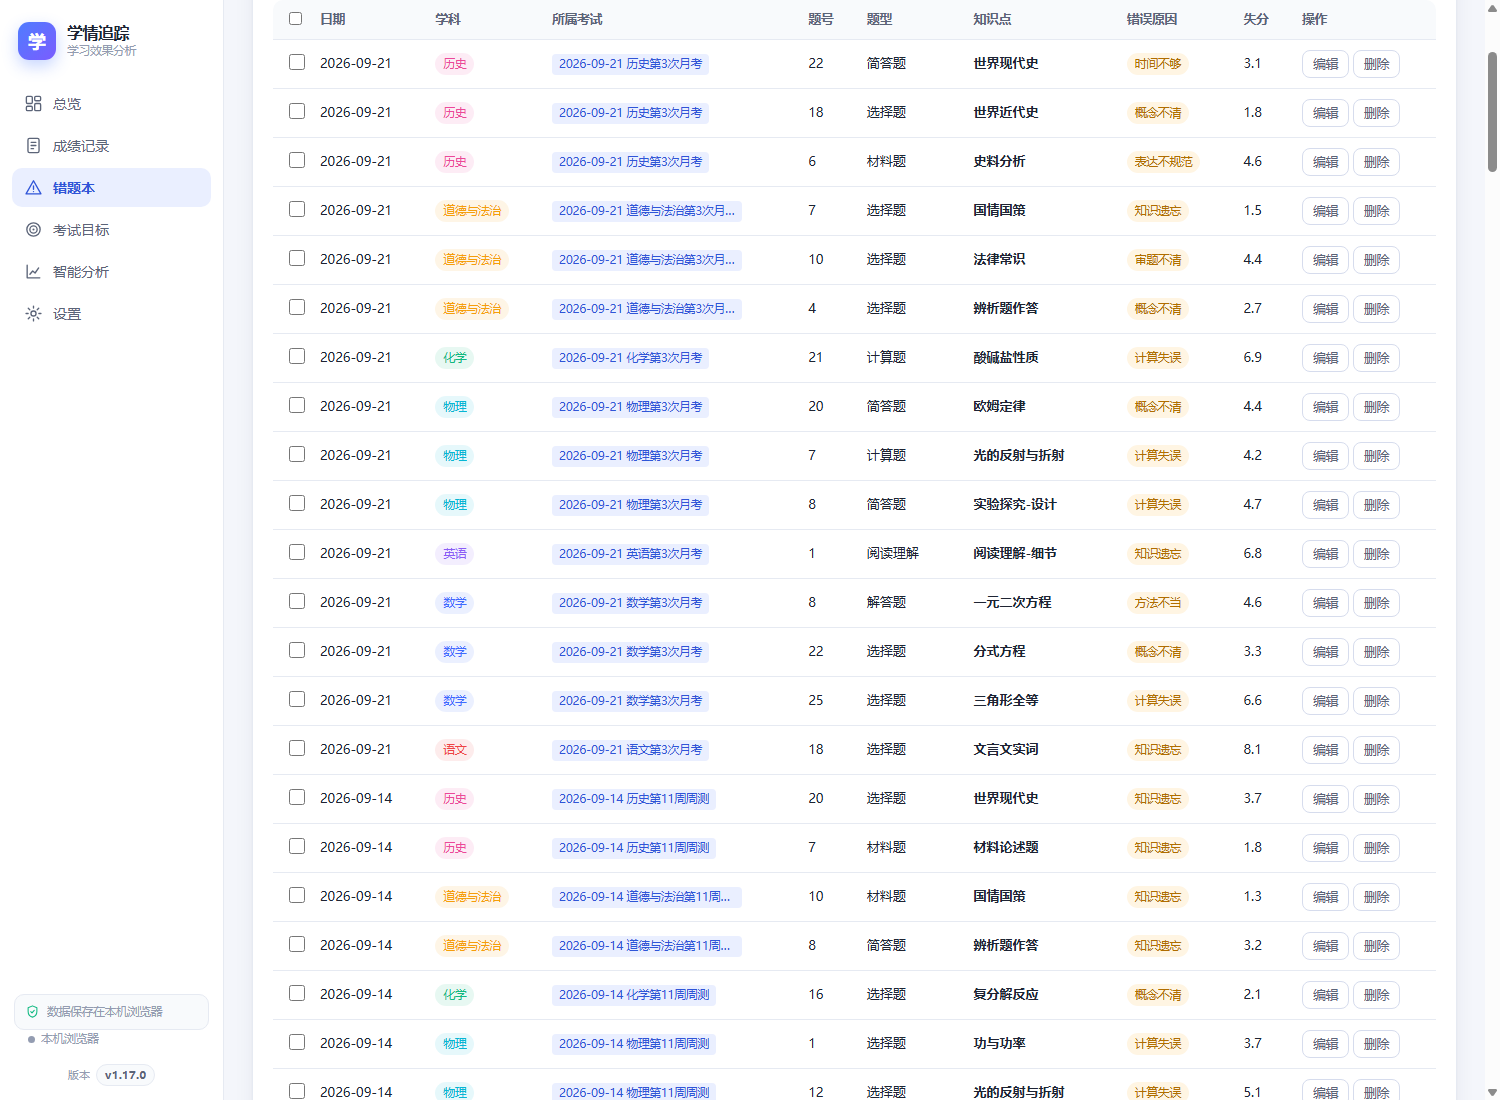Toggle the select-all checkbox in table header
This screenshot has width=1500, height=1100.
pyautogui.click(x=295, y=18)
